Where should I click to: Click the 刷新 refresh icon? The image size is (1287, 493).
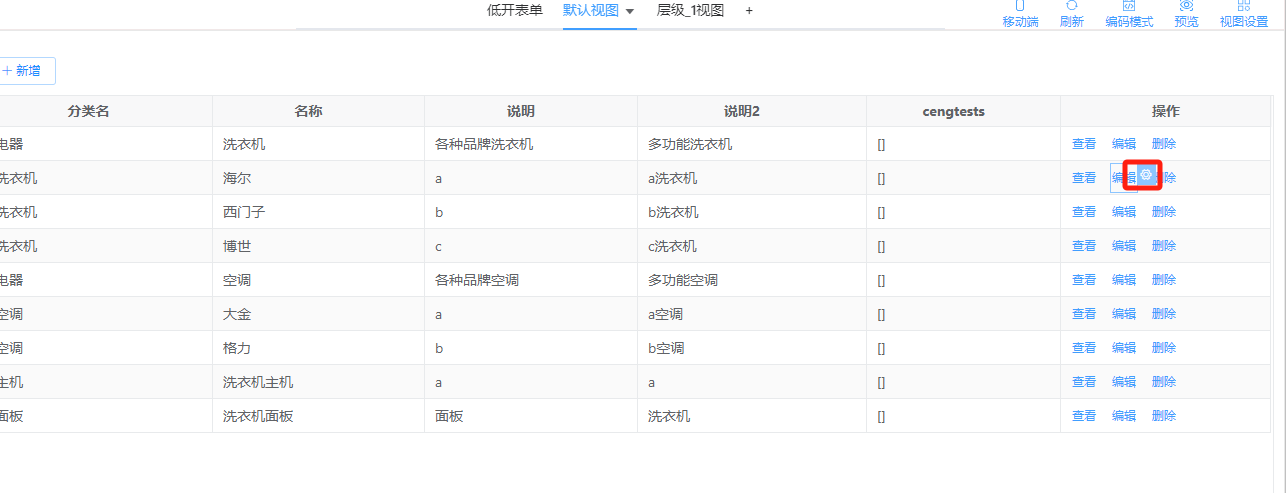click(1071, 13)
